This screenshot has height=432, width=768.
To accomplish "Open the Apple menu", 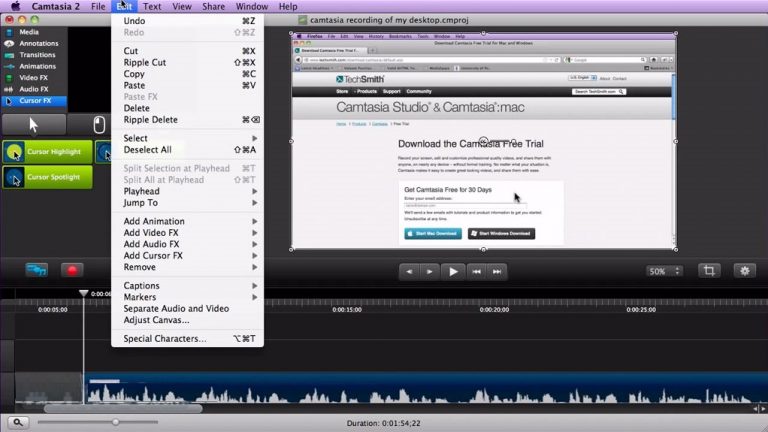I will (16, 6).
